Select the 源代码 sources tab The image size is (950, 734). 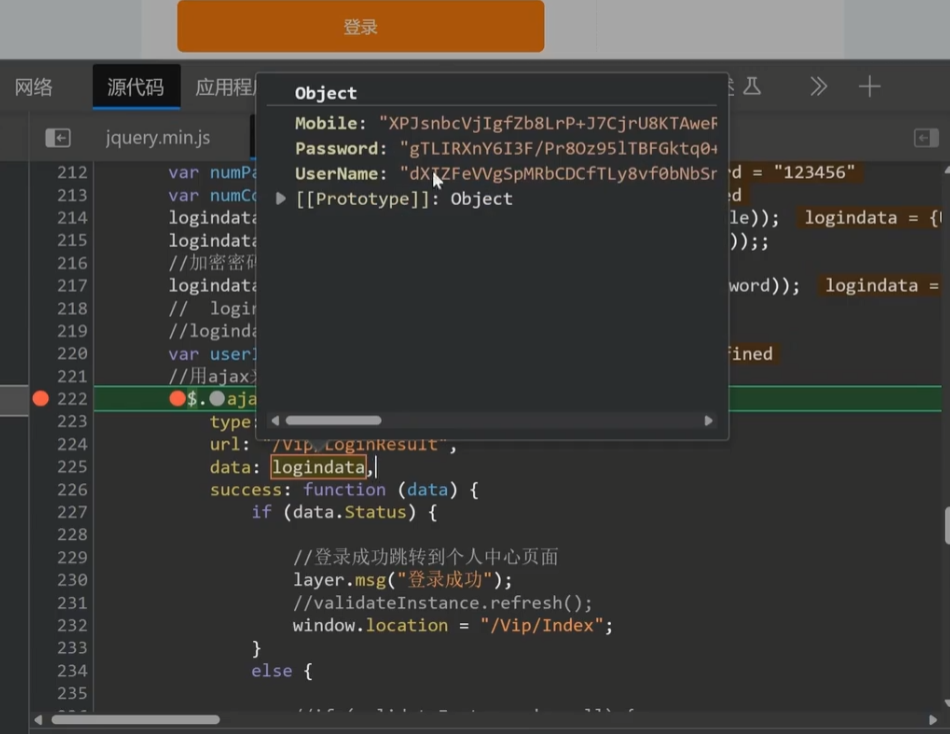tap(136, 87)
